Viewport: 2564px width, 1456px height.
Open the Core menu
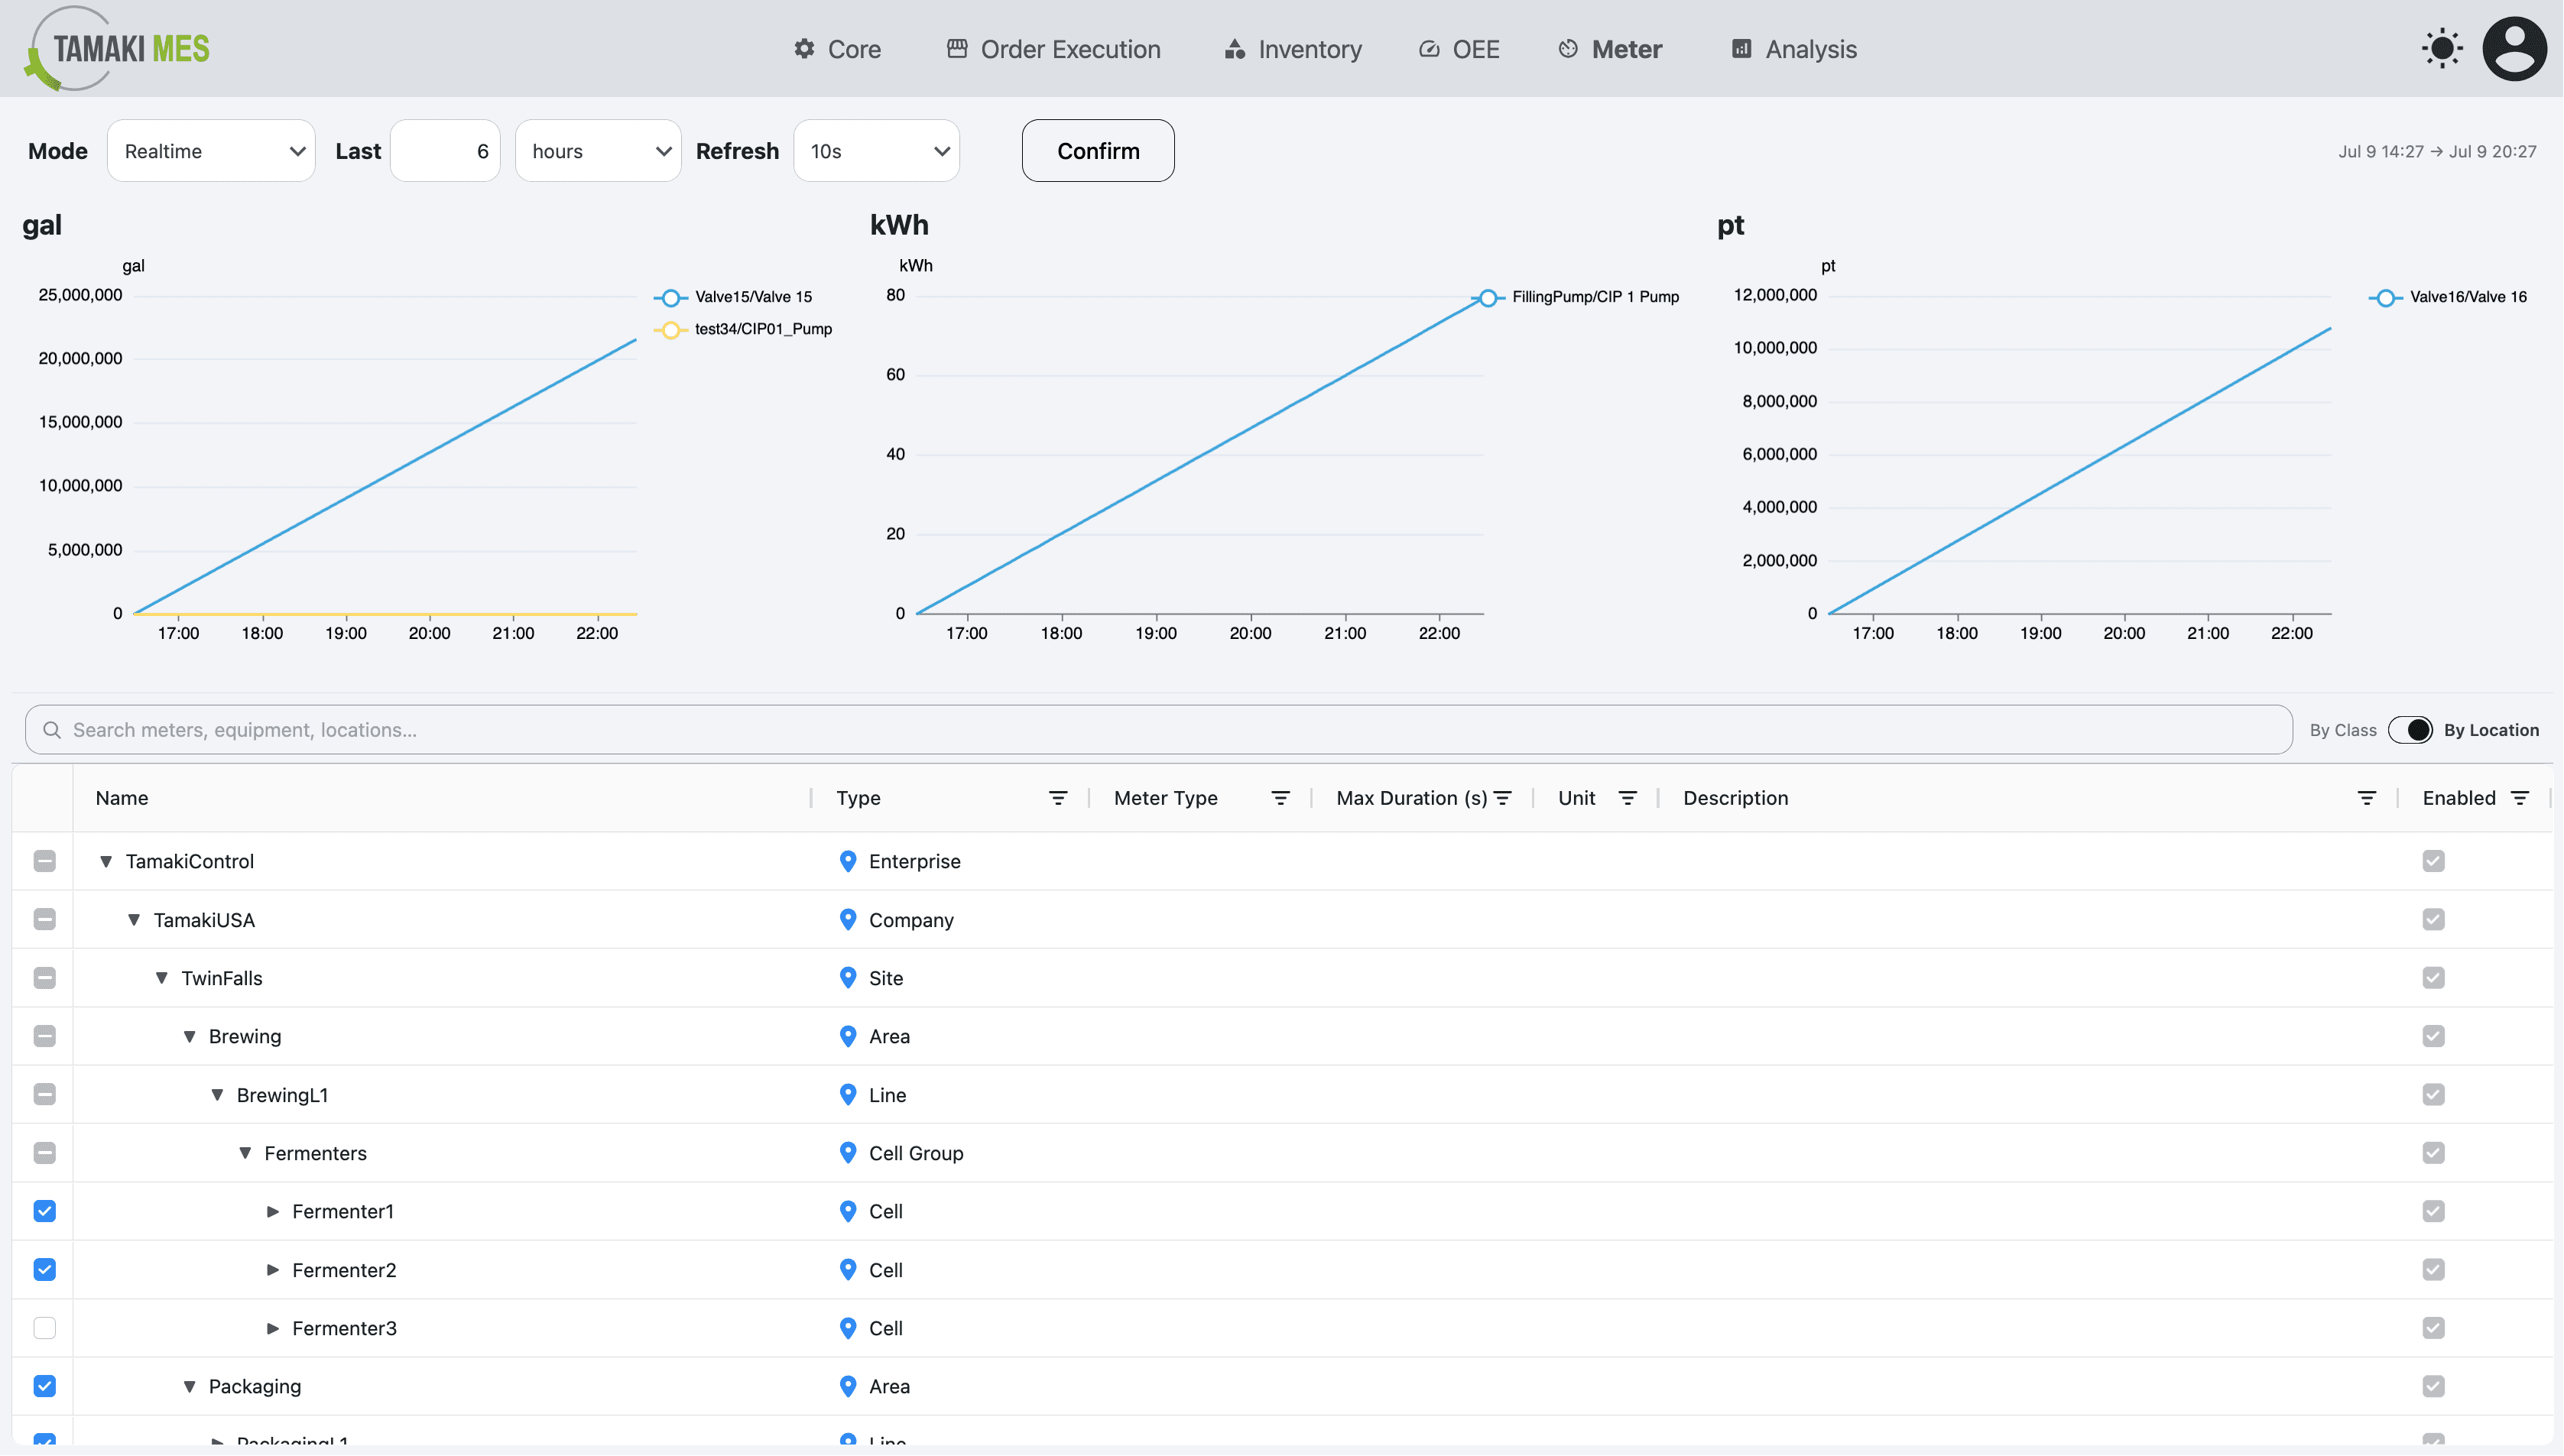point(837,49)
